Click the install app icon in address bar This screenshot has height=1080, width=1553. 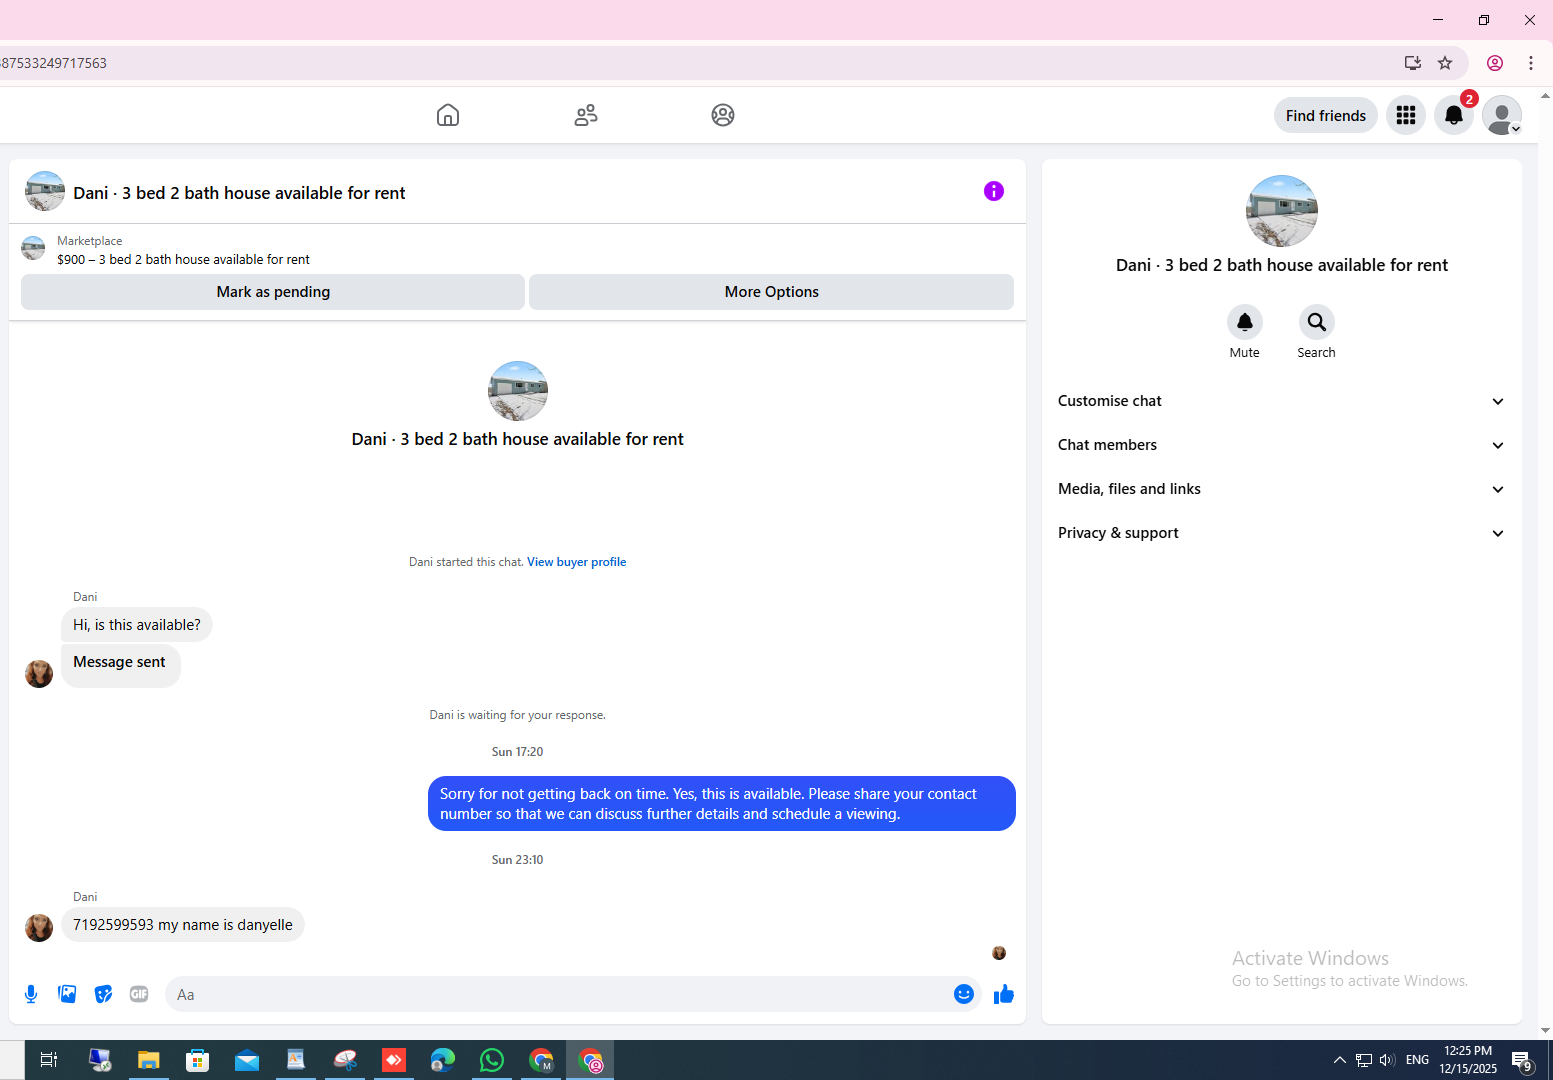pyautogui.click(x=1413, y=63)
